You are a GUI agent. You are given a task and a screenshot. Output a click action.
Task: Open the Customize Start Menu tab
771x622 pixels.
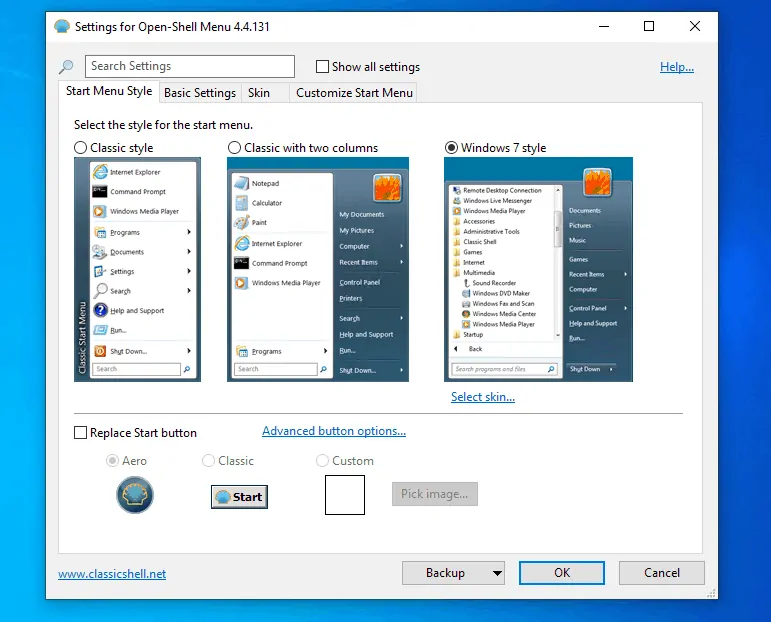click(x=354, y=93)
